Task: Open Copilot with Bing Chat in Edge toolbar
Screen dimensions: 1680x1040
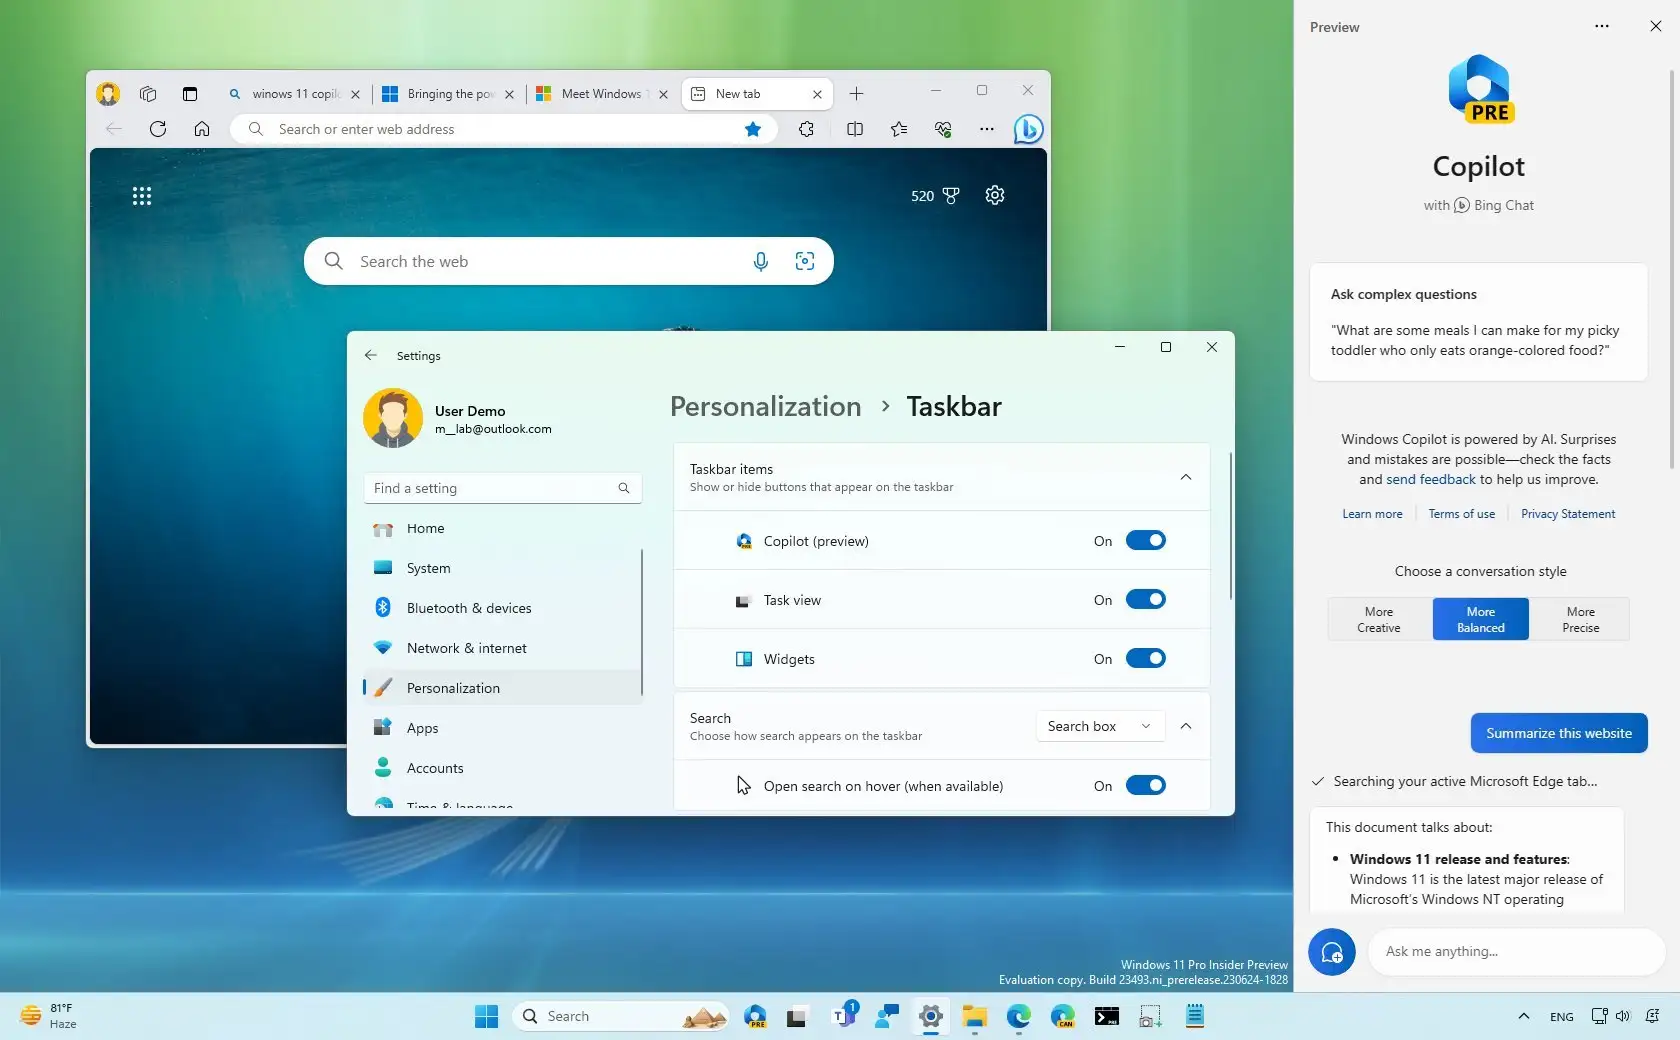Action: pyautogui.click(x=1028, y=129)
